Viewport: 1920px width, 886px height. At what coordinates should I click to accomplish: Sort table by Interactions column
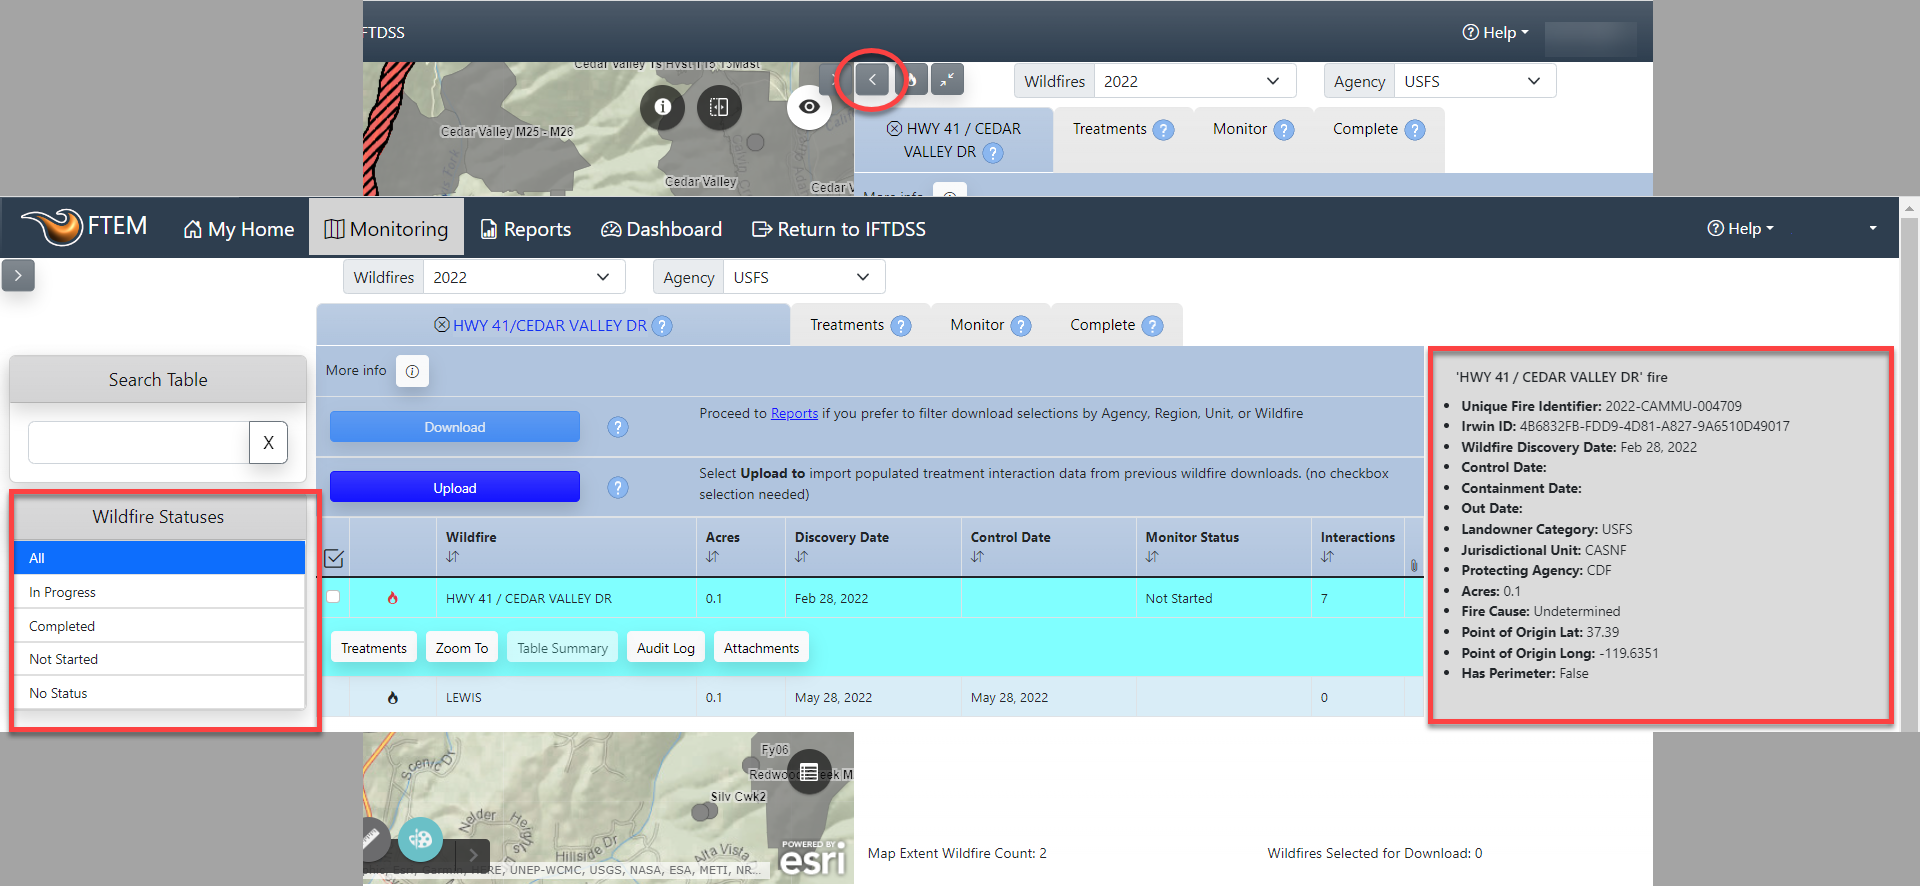click(1328, 557)
